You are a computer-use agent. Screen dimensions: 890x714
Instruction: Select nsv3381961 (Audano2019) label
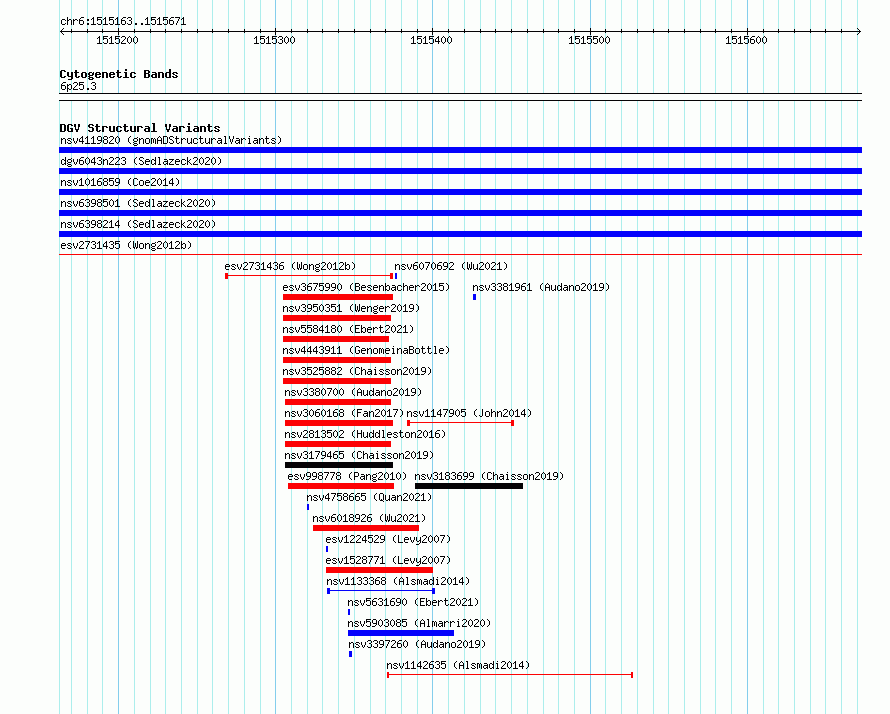pyautogui.click(x=541, y=287)
